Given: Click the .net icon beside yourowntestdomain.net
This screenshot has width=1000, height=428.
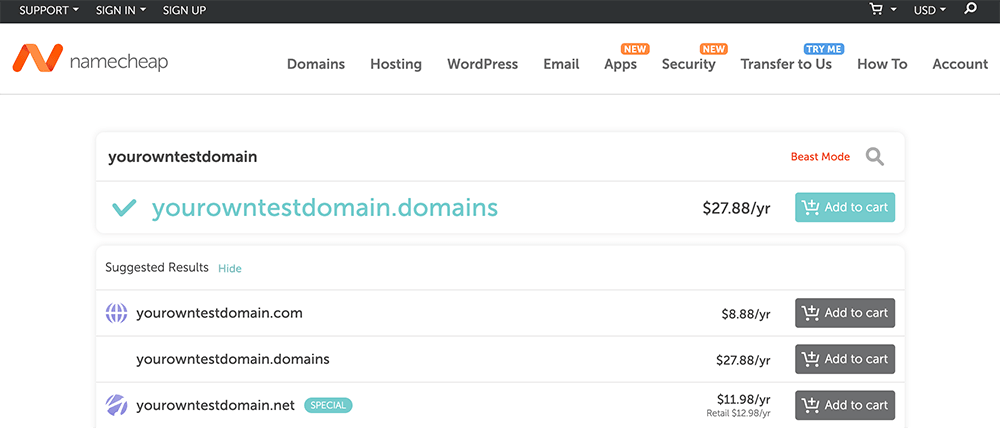Looking at the screenshot, I should [116, 405].
